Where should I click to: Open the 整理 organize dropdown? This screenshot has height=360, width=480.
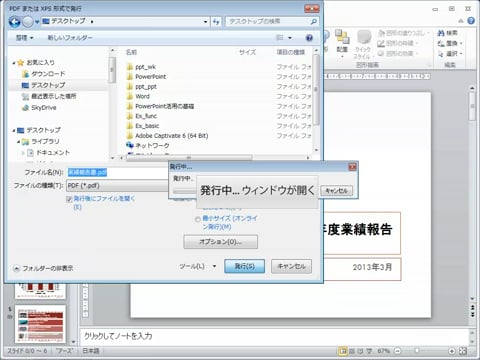tap(25, 38)
